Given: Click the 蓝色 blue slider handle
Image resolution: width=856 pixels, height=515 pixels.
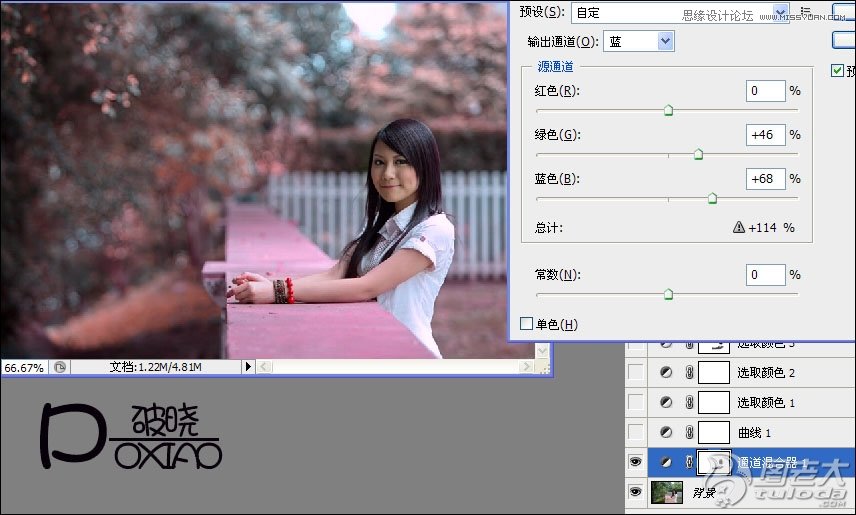Looking at the screenshot, I should pos(712,198).
